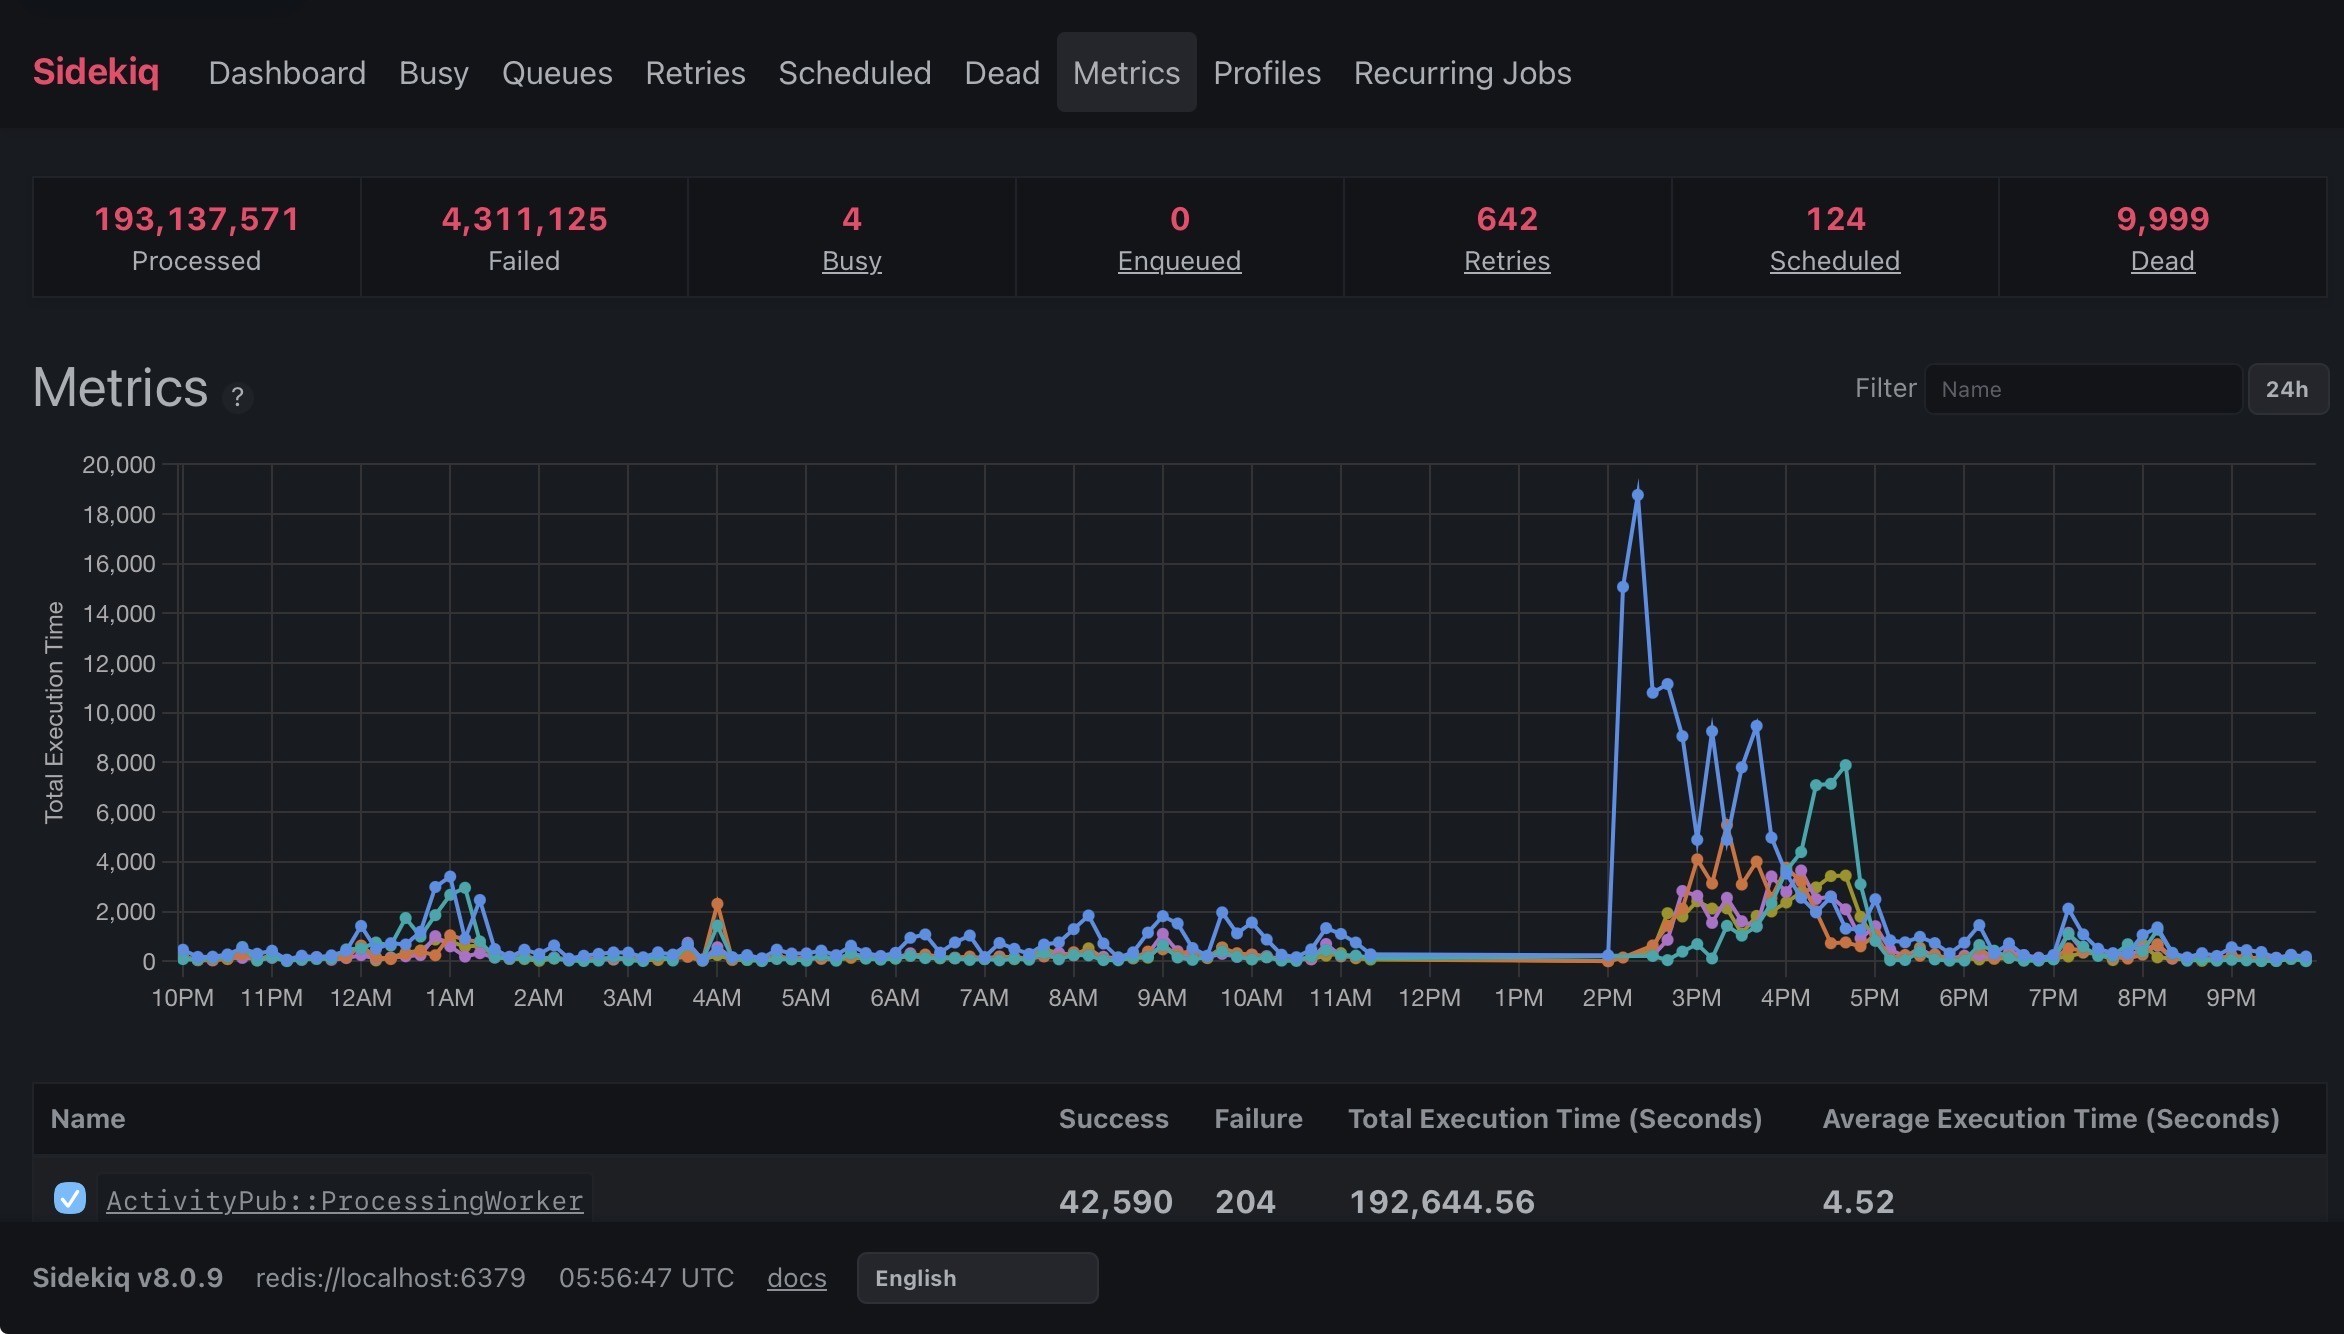
Task: Switch to the Dashboard tab
Action: pyautogui.click(x=287, y=72)
